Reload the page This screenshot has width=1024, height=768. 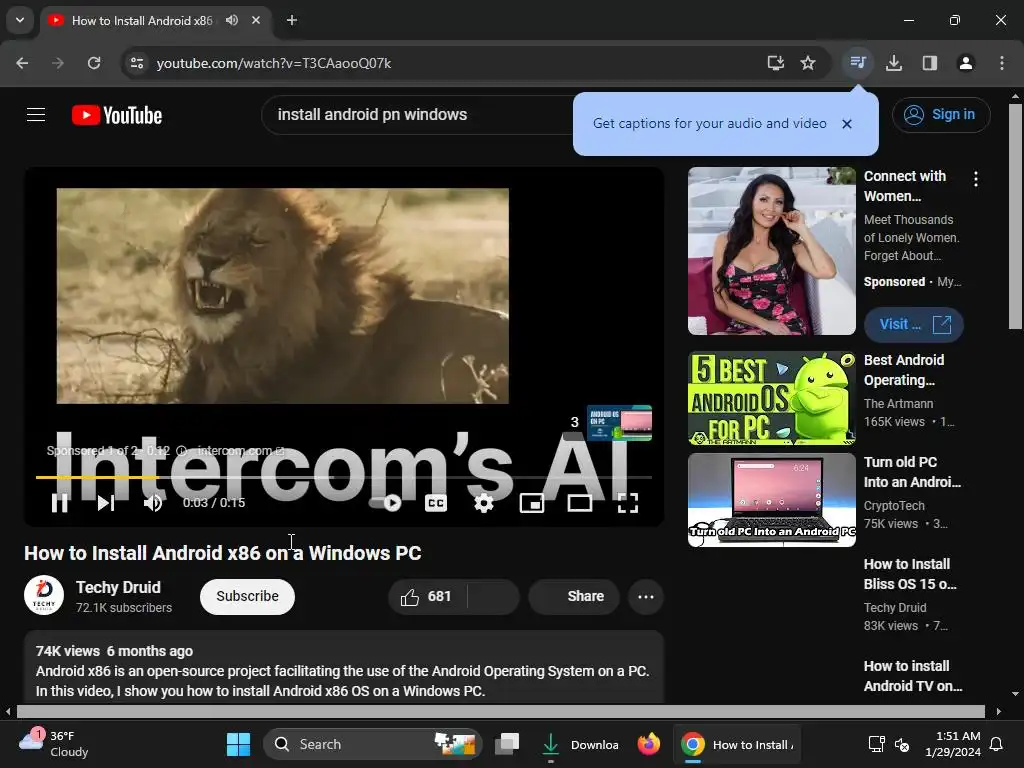[x=94, y=63]
